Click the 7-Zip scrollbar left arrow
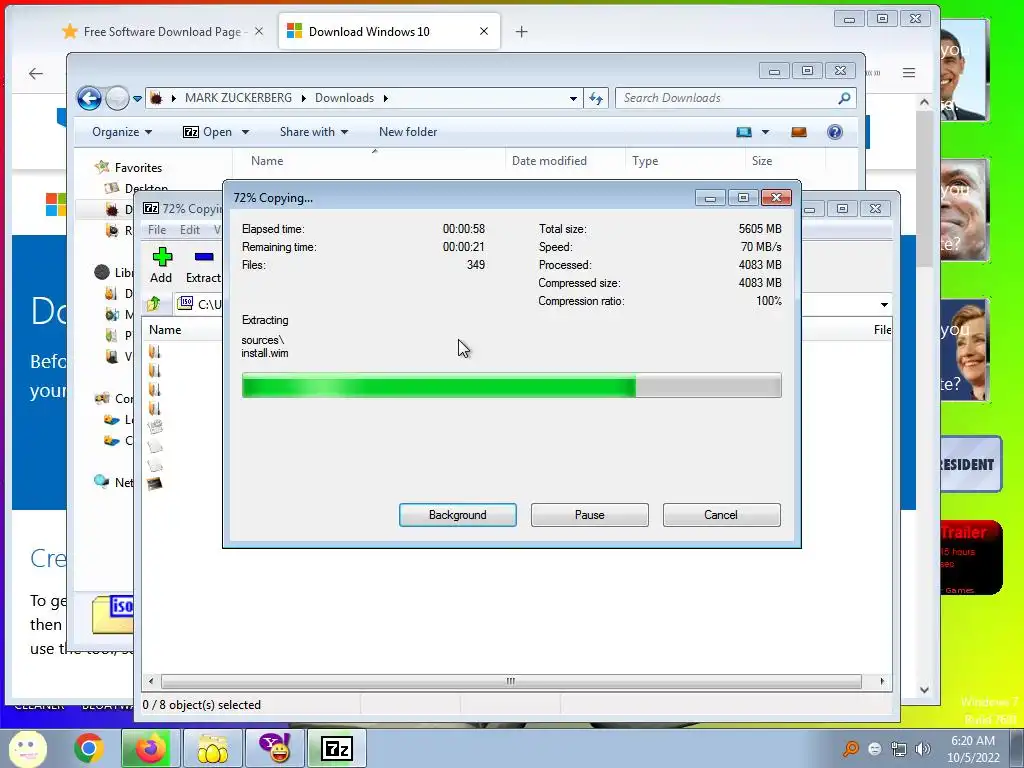 click(151, 681)
